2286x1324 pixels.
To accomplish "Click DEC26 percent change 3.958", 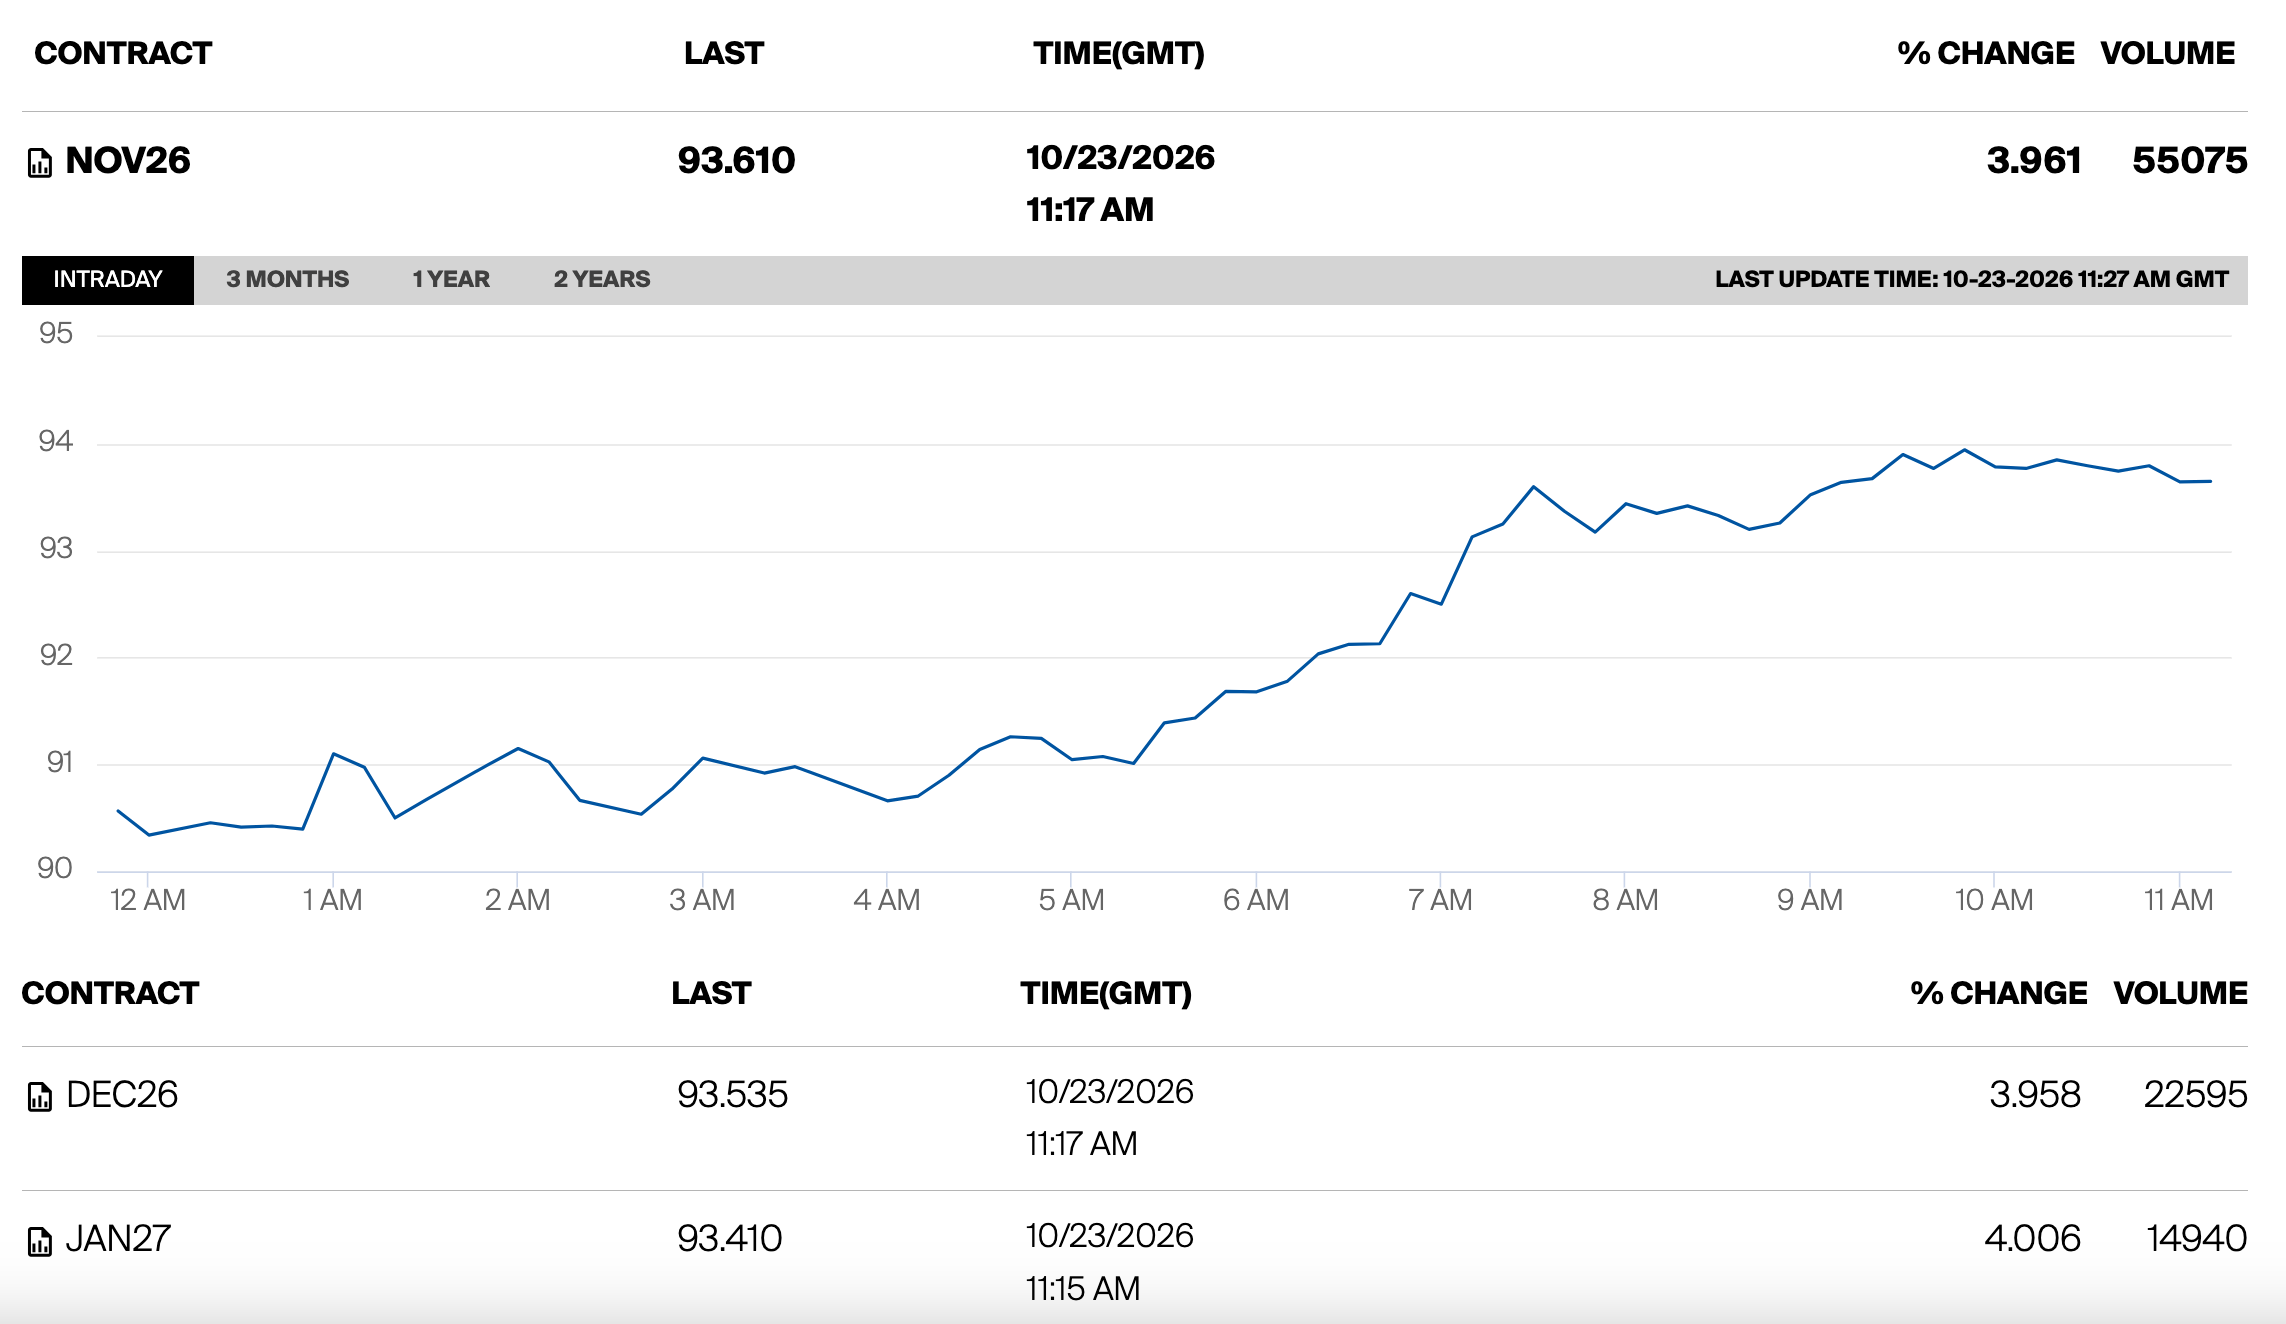I will coord(2035,1095).
